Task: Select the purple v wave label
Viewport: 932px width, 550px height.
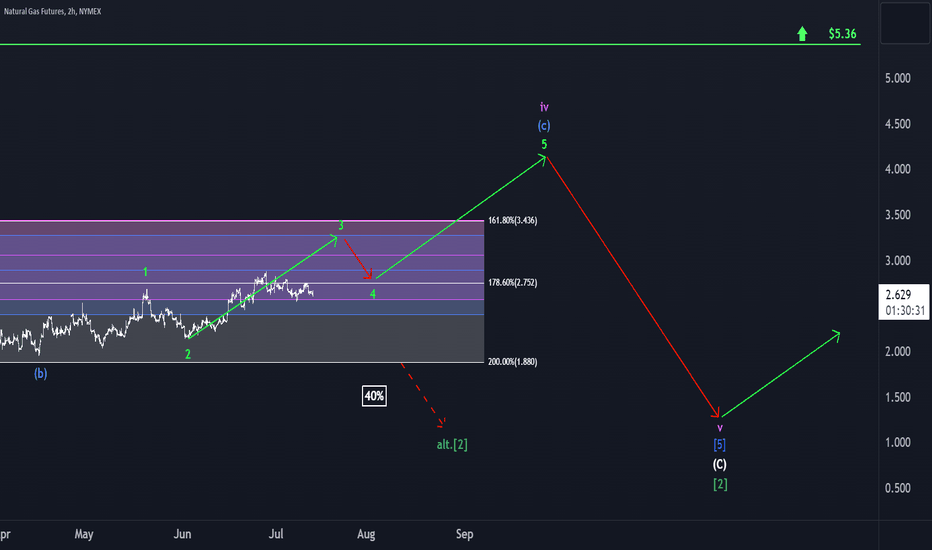Action: pyautogui.click(x=720, y=428)
